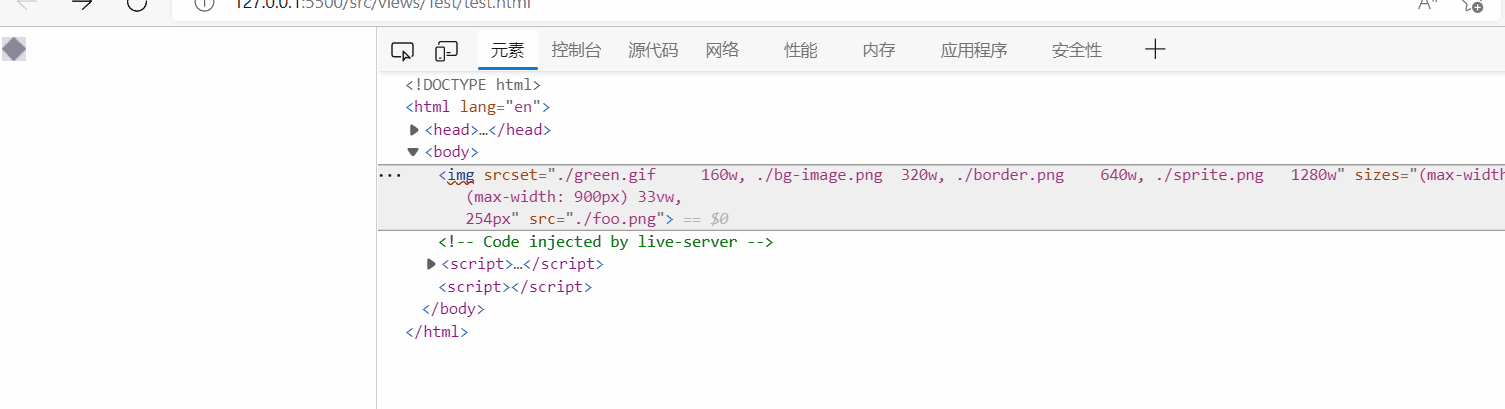Expand the head element node
Viewport: 1505px width, 409px height.
414,130
